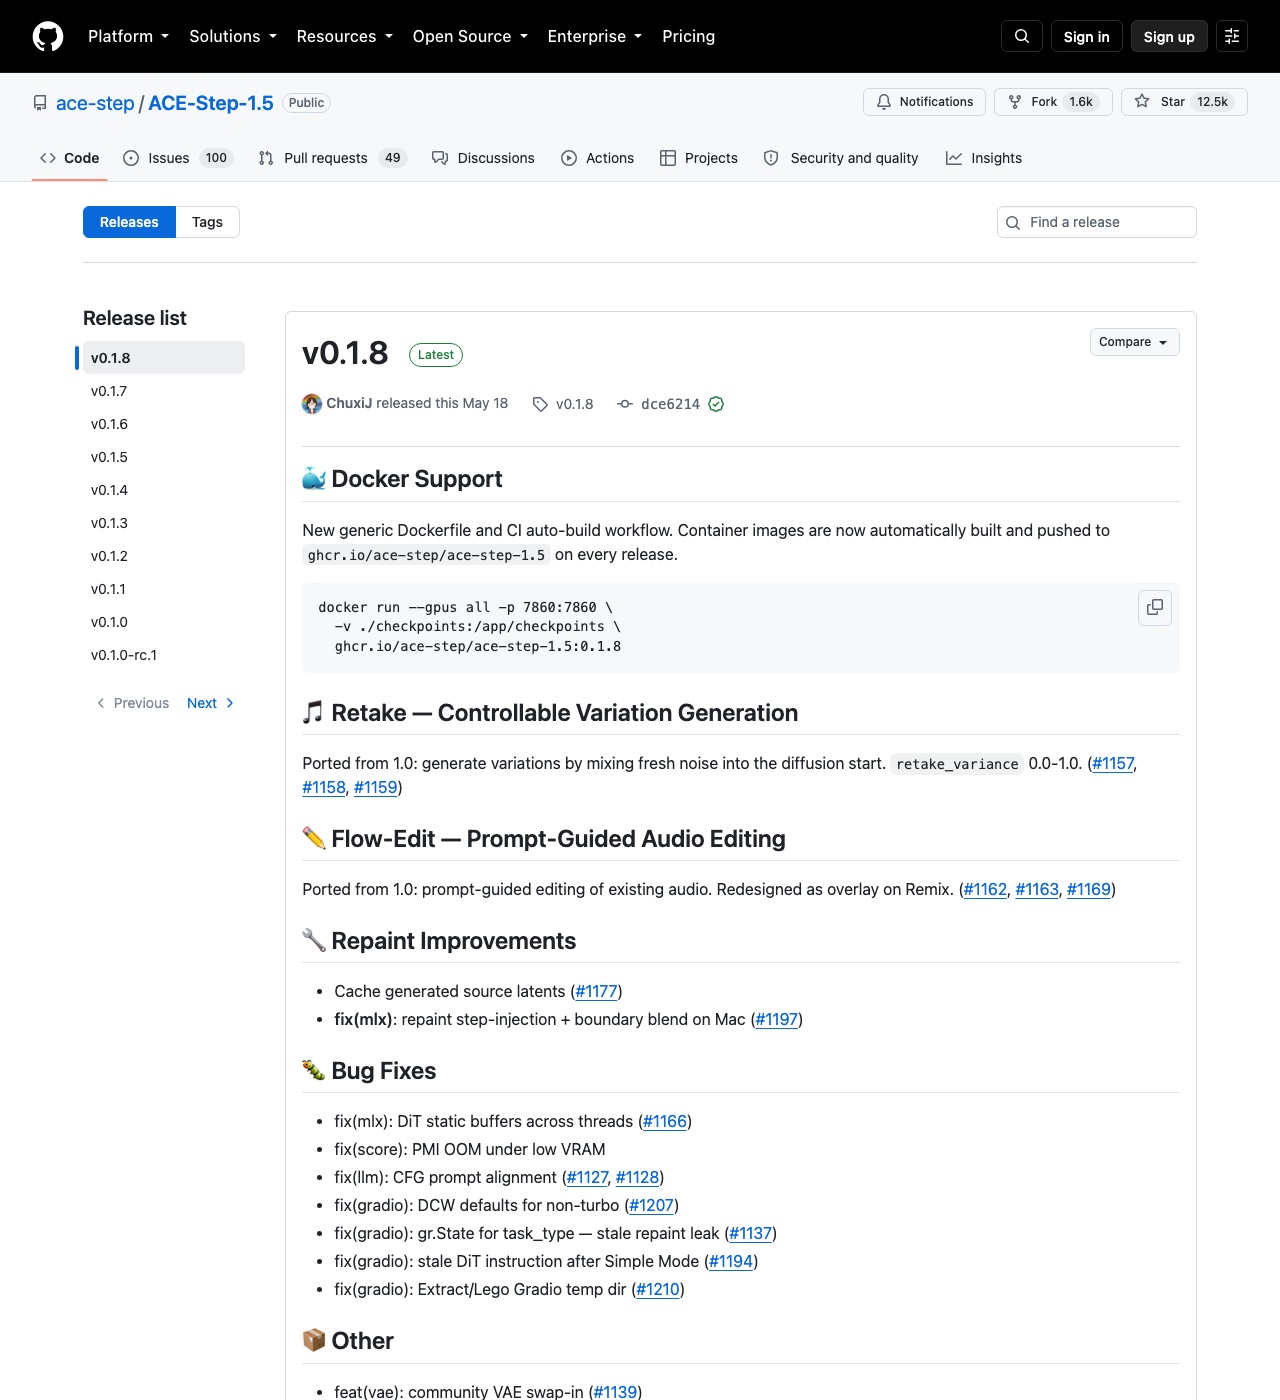
Task: Select v0.1.0 in the release list
Action: pyautogui.click(x=163, y=622)
